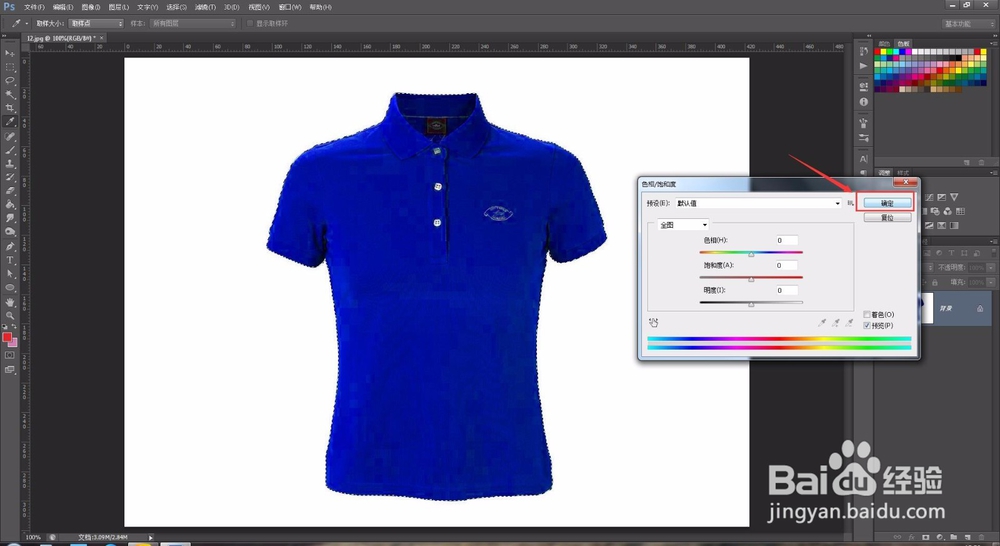Click the red foreground color swatch

7,337
